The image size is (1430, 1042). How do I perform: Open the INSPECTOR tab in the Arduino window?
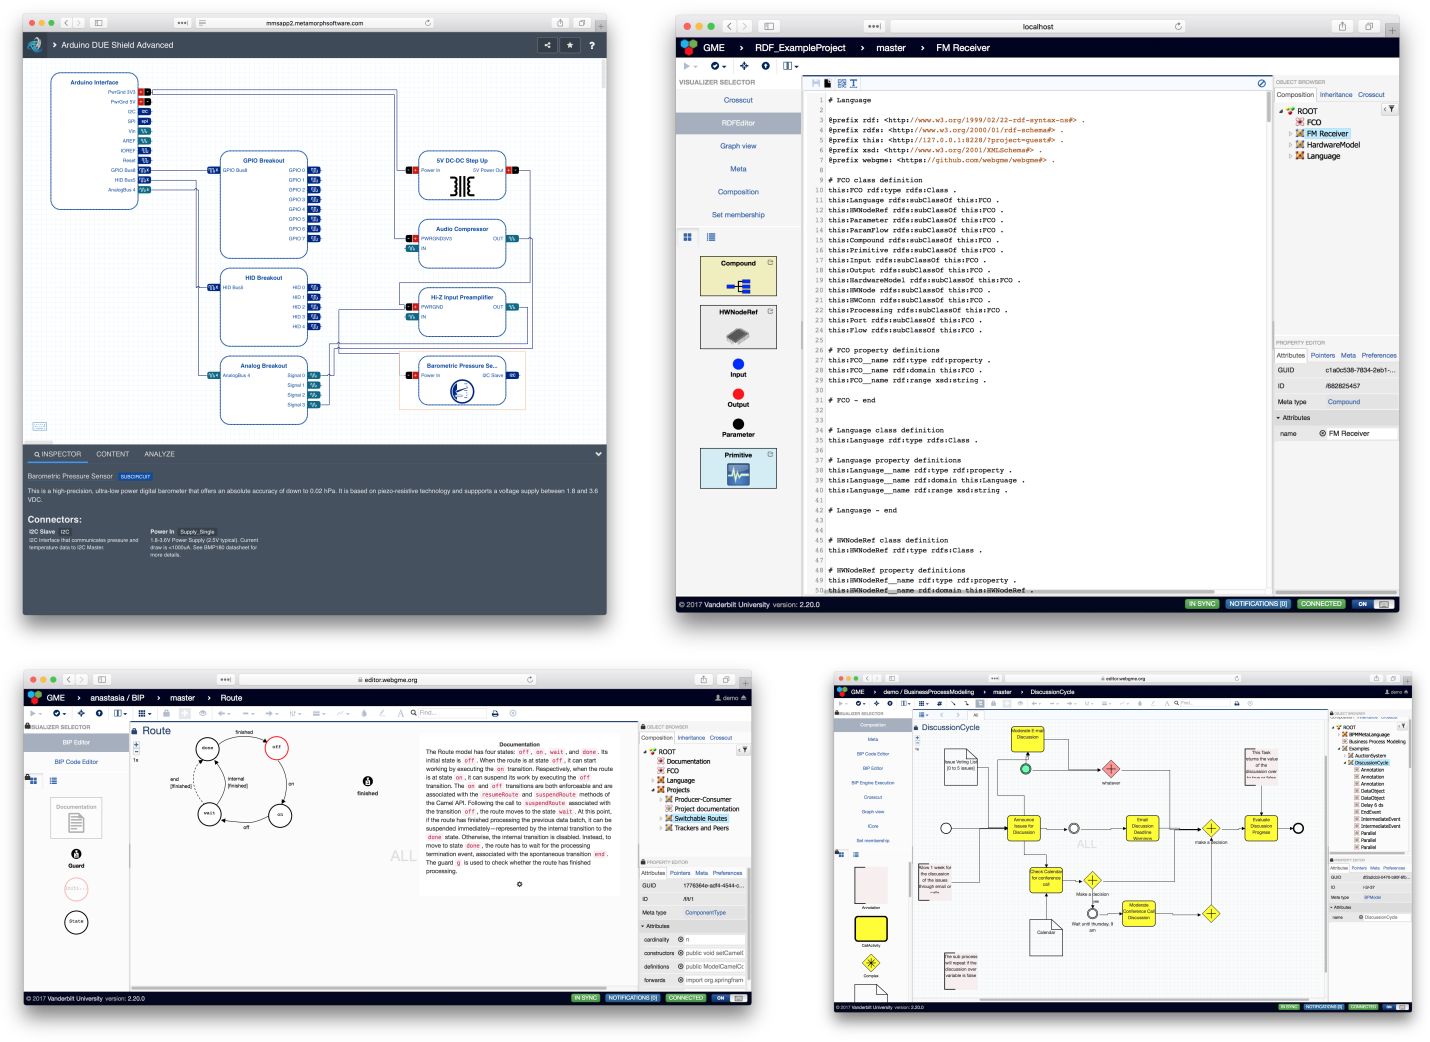pos(57,454)
